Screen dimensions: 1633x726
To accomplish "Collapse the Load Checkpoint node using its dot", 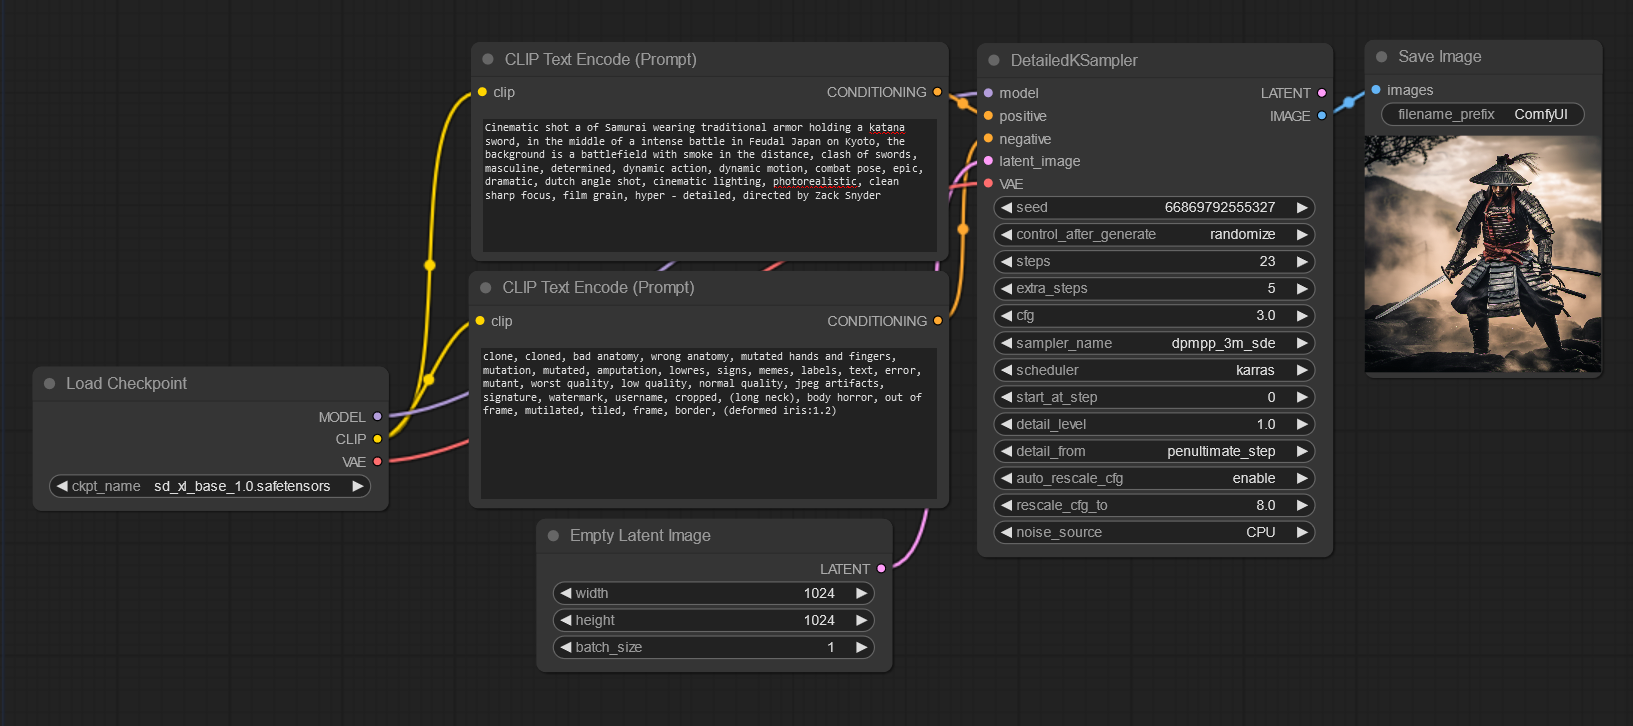I will point(49,384).
